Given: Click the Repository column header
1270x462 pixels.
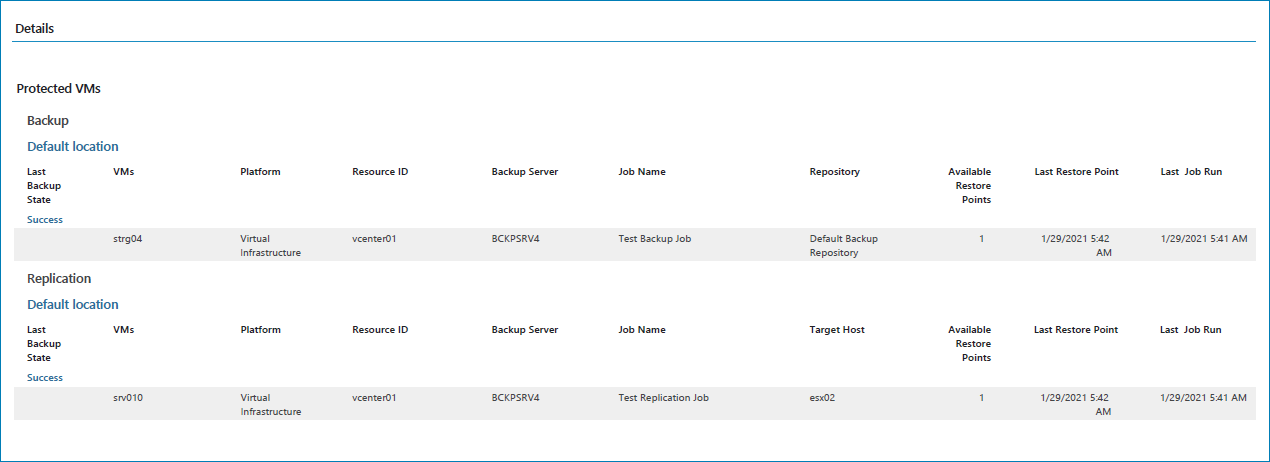Looking at the screenshot, I should 834,172.
